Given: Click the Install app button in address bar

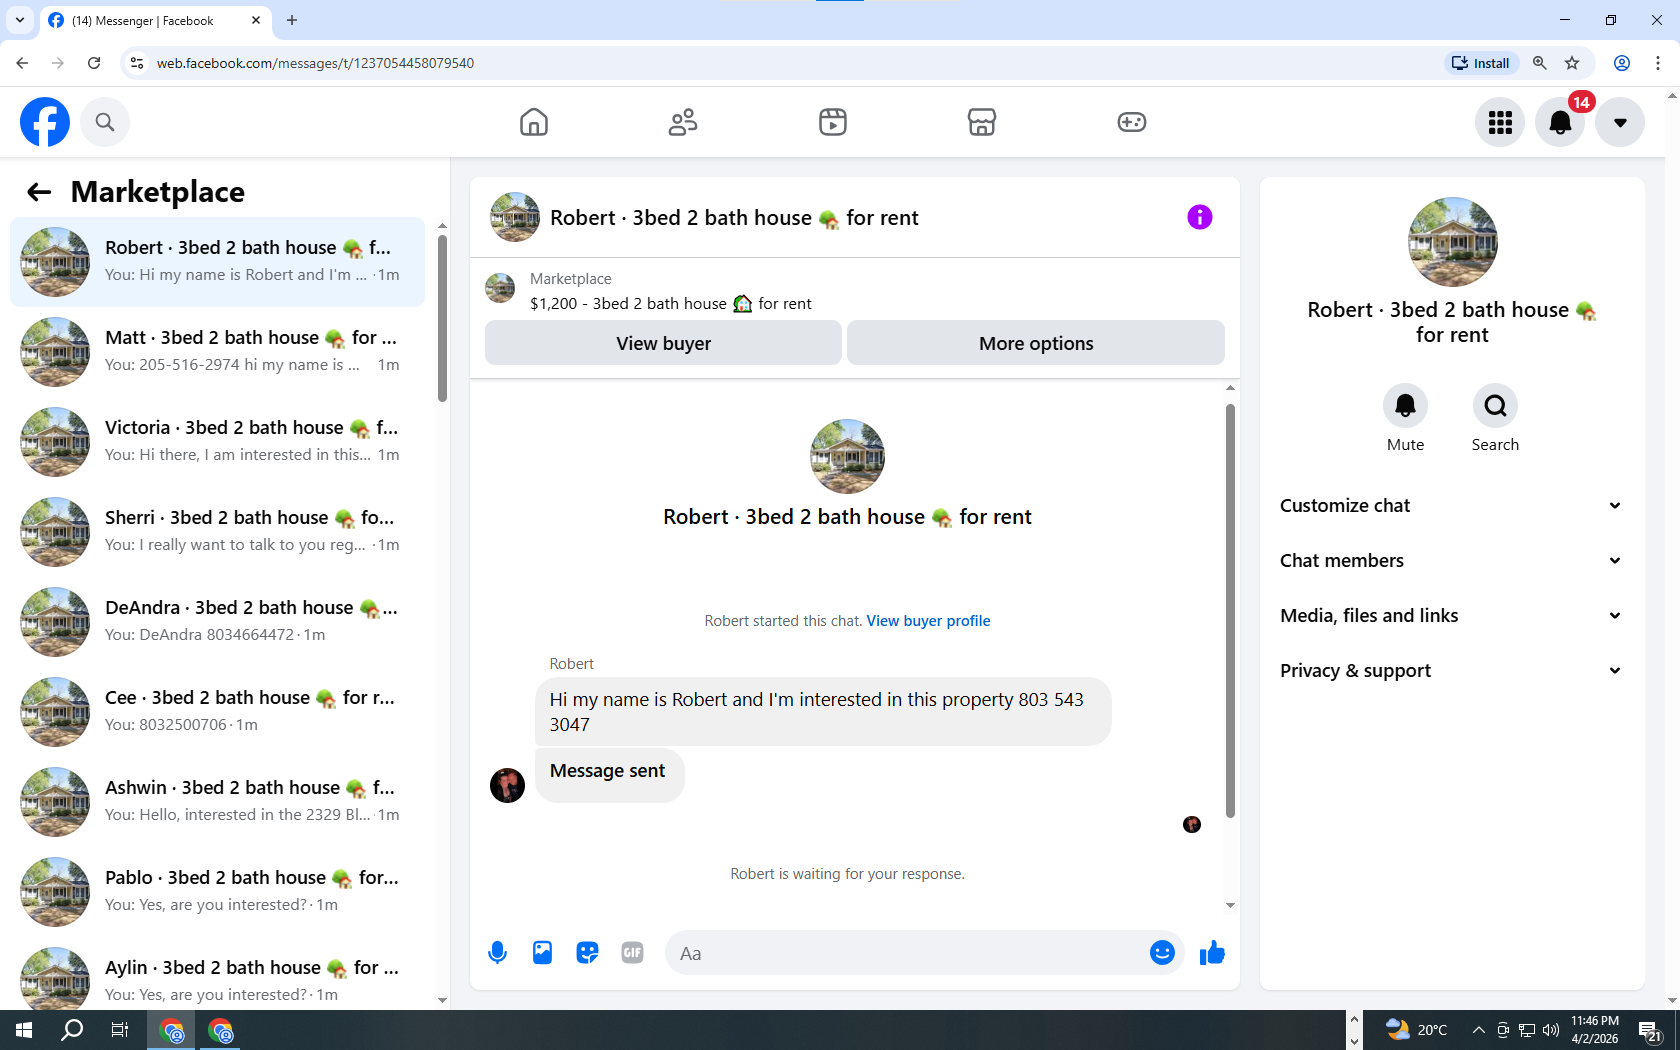Looking at the screenshot, I should [1481, 63].
